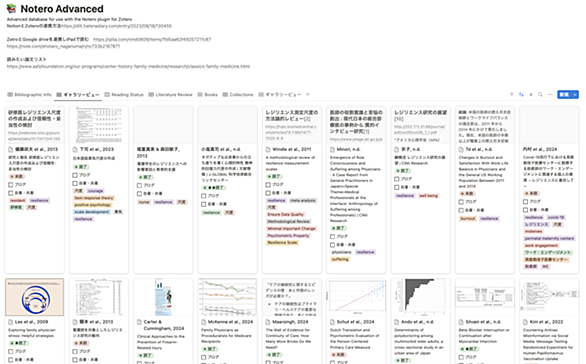Click the page icon beside Td et al., n.d.
The height and width of the screenshot is (364, 586).
(461, 149)
